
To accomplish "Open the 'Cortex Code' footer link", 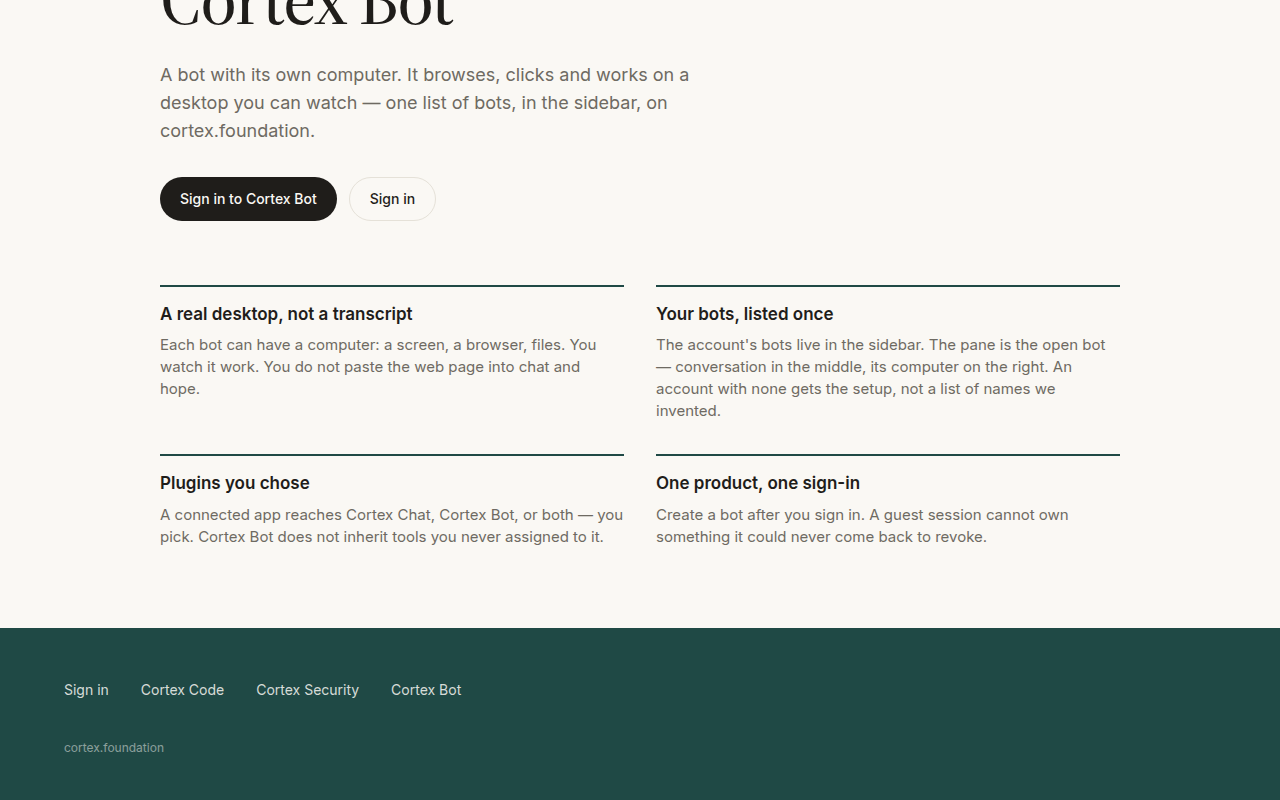I will [182, 690].
